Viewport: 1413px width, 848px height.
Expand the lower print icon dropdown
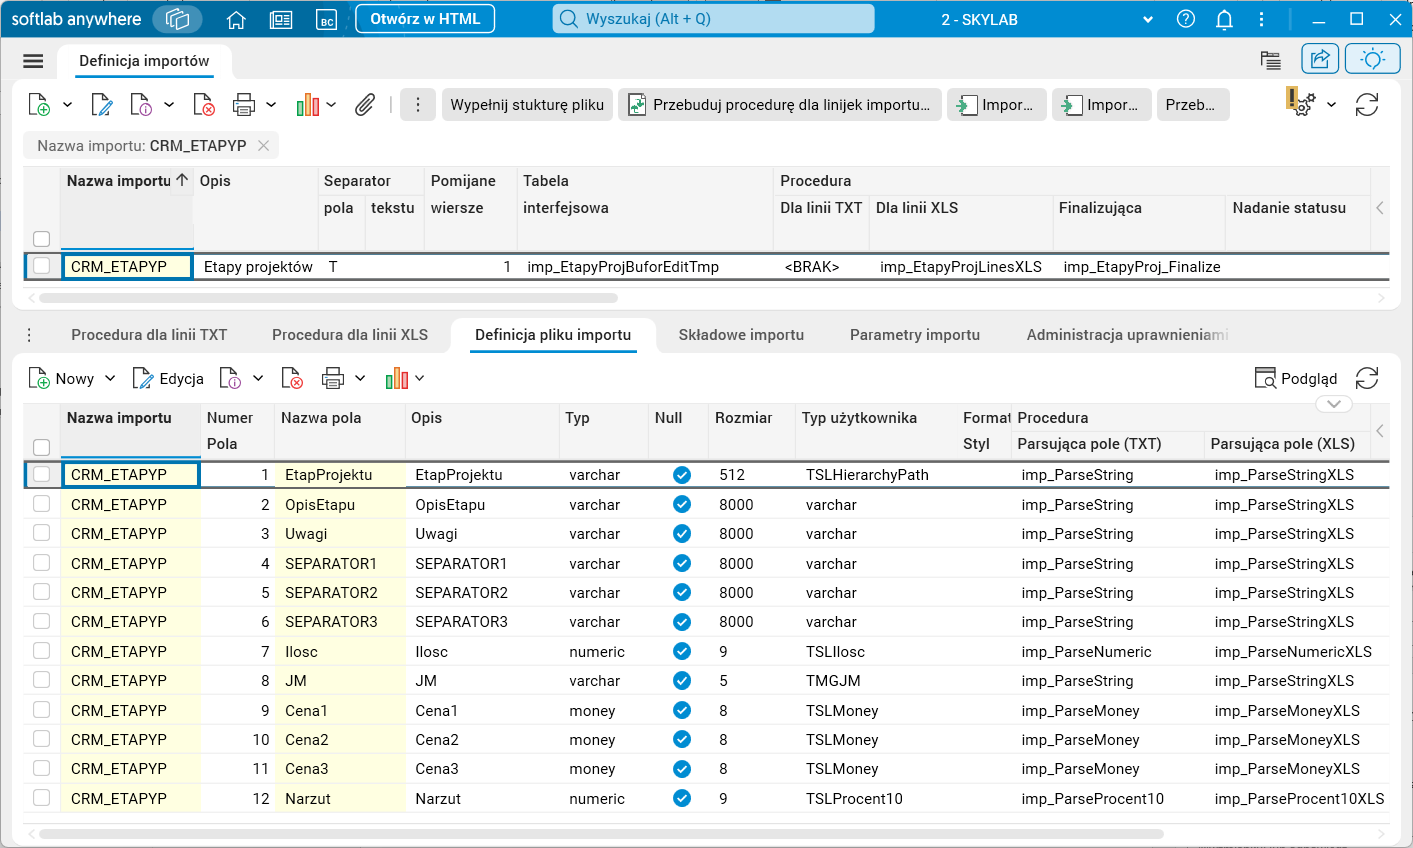(x=360, y=378)
